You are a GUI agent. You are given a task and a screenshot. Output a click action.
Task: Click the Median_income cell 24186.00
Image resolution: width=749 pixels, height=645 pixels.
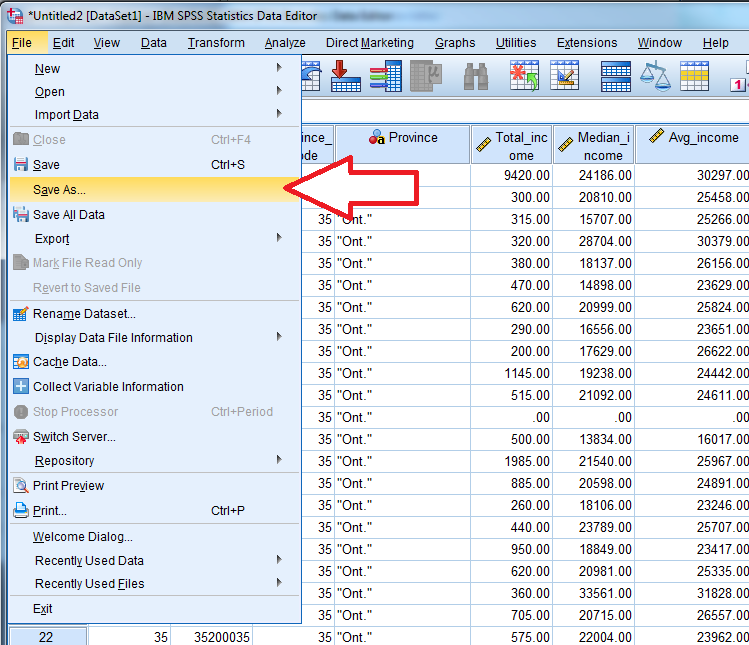point(594,175)
